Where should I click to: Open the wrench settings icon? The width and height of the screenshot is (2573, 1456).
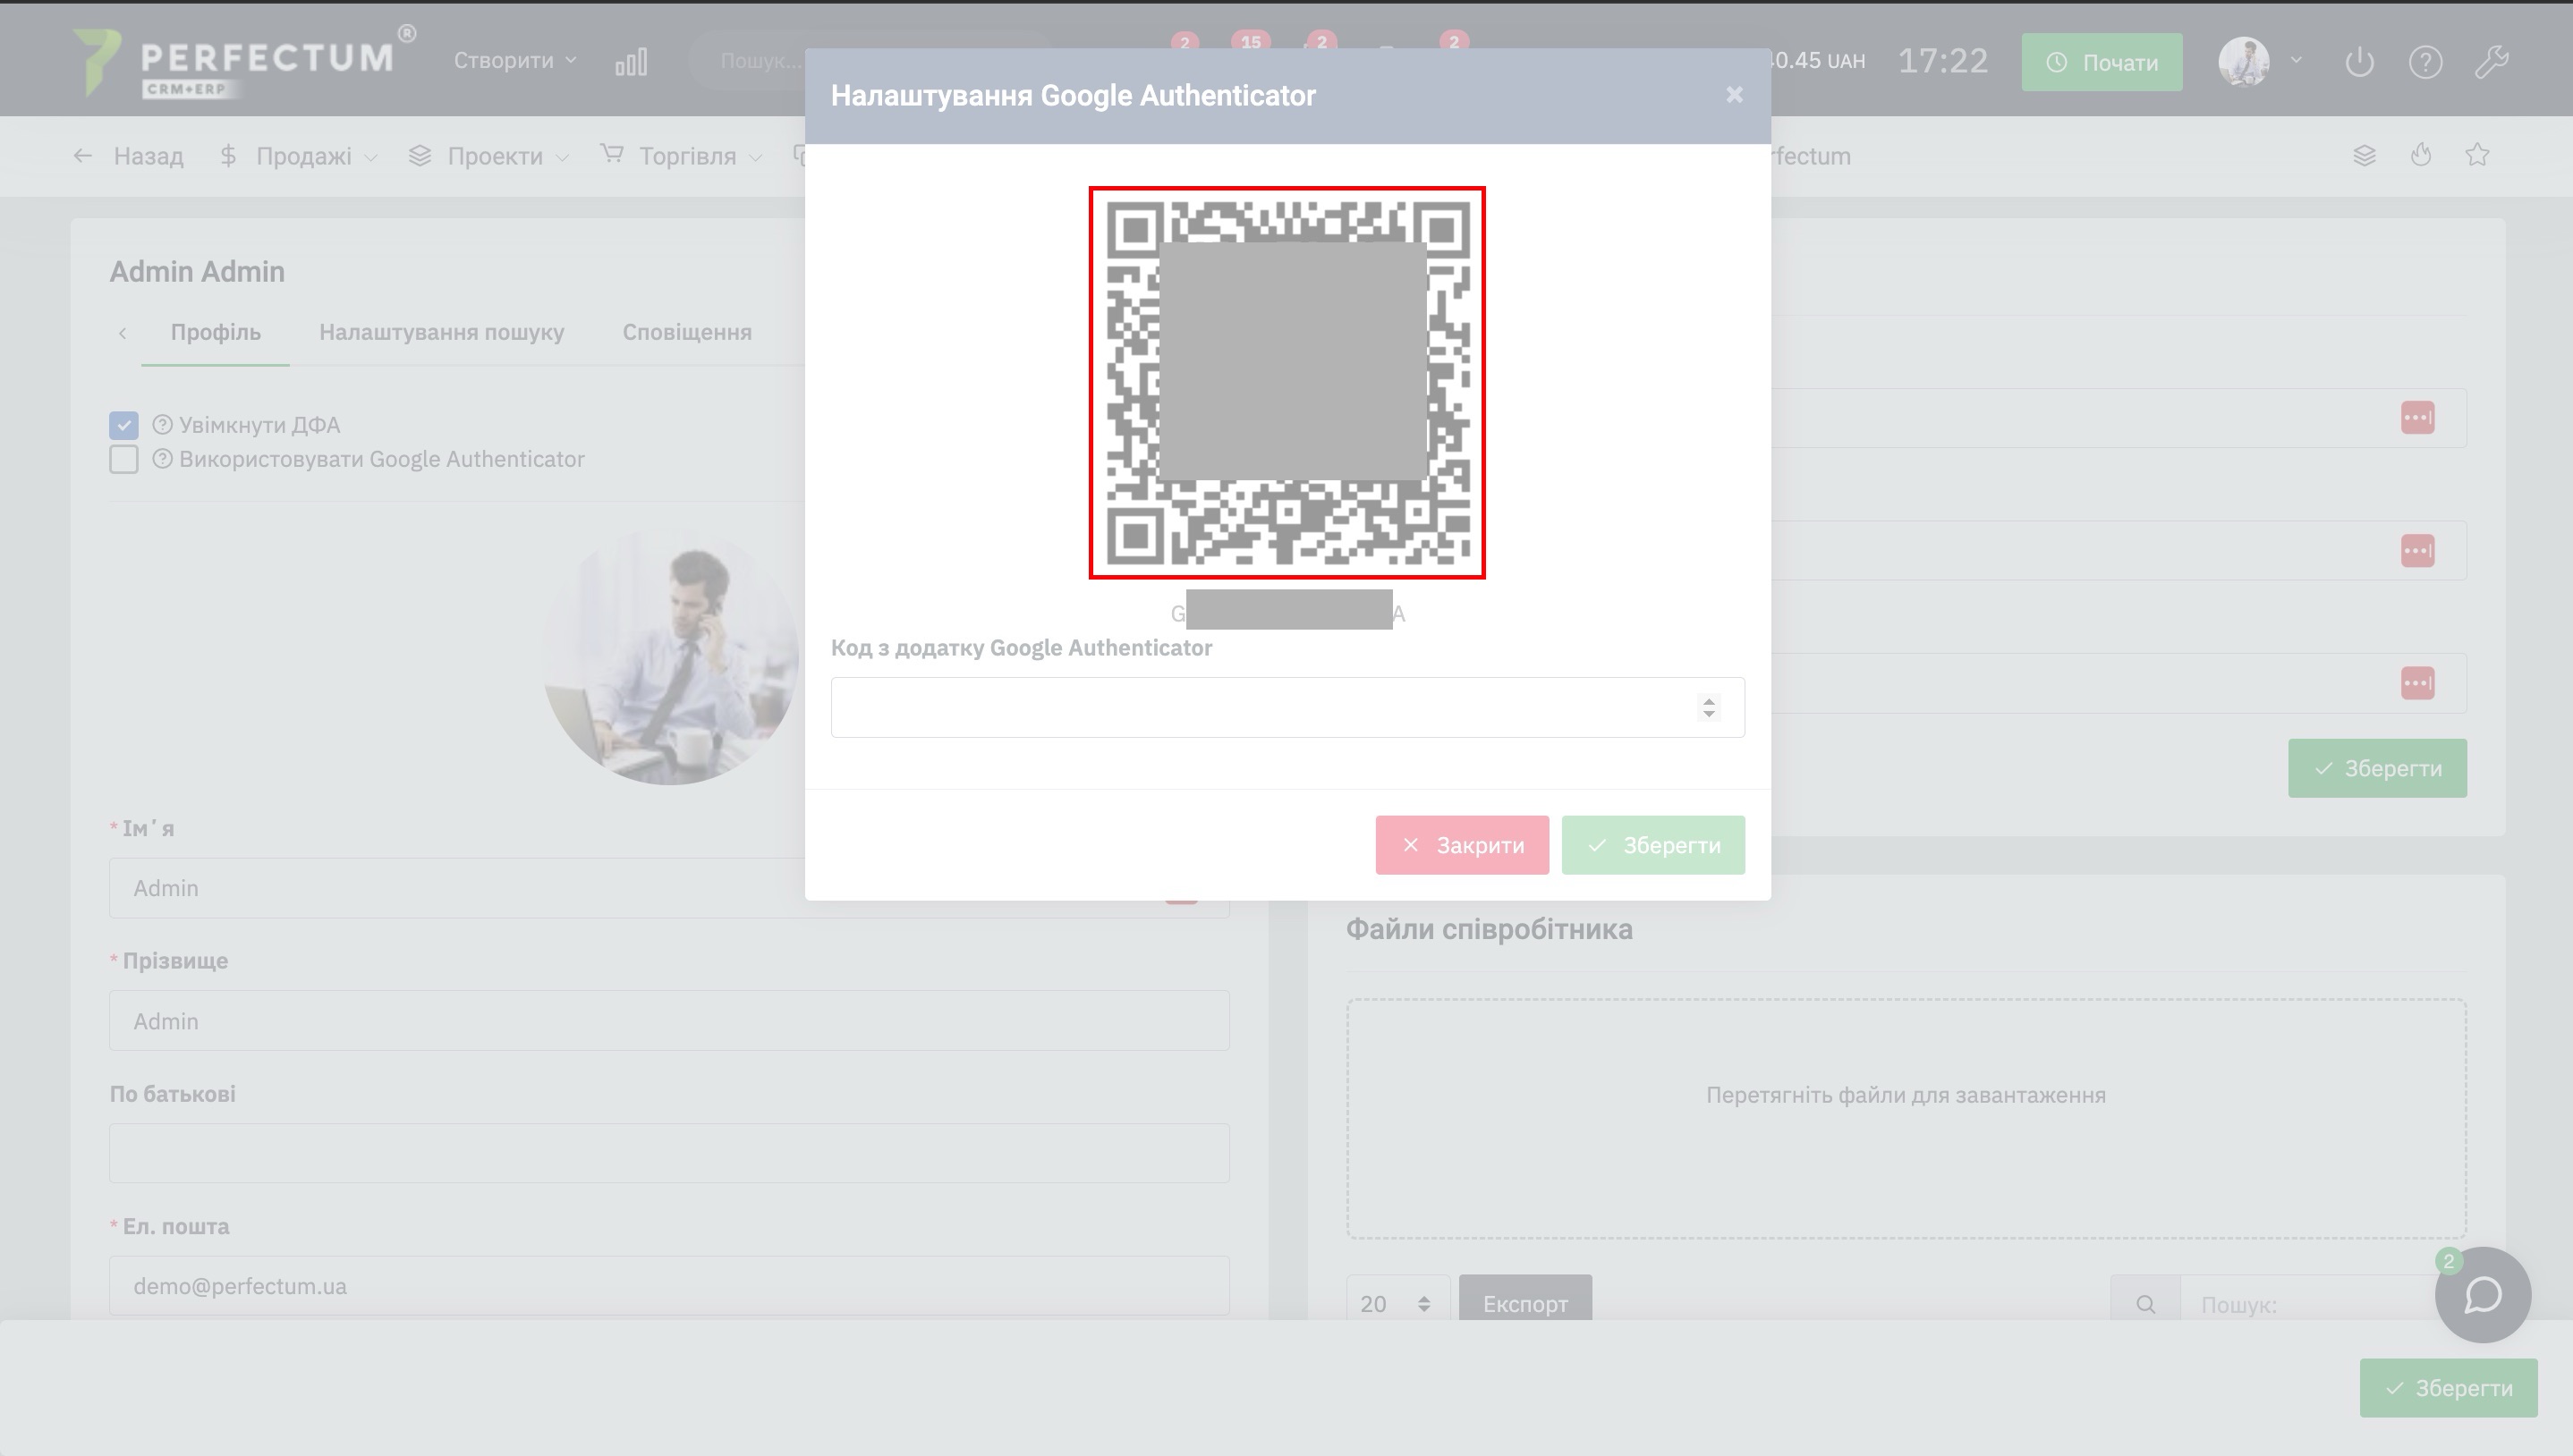2491,62
